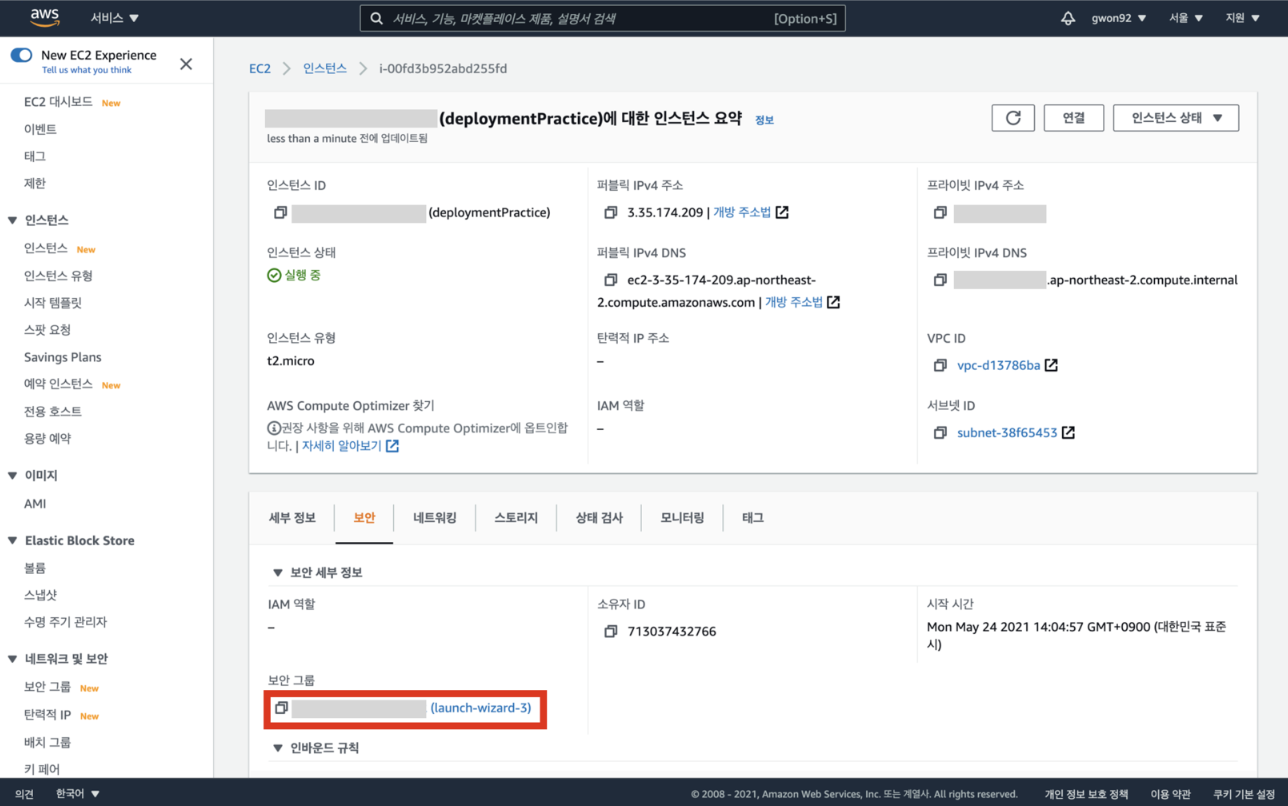Open EC2 대시보드 in sidebar
The height and width of the screenshot is (806, 1288).
[58, 102]
